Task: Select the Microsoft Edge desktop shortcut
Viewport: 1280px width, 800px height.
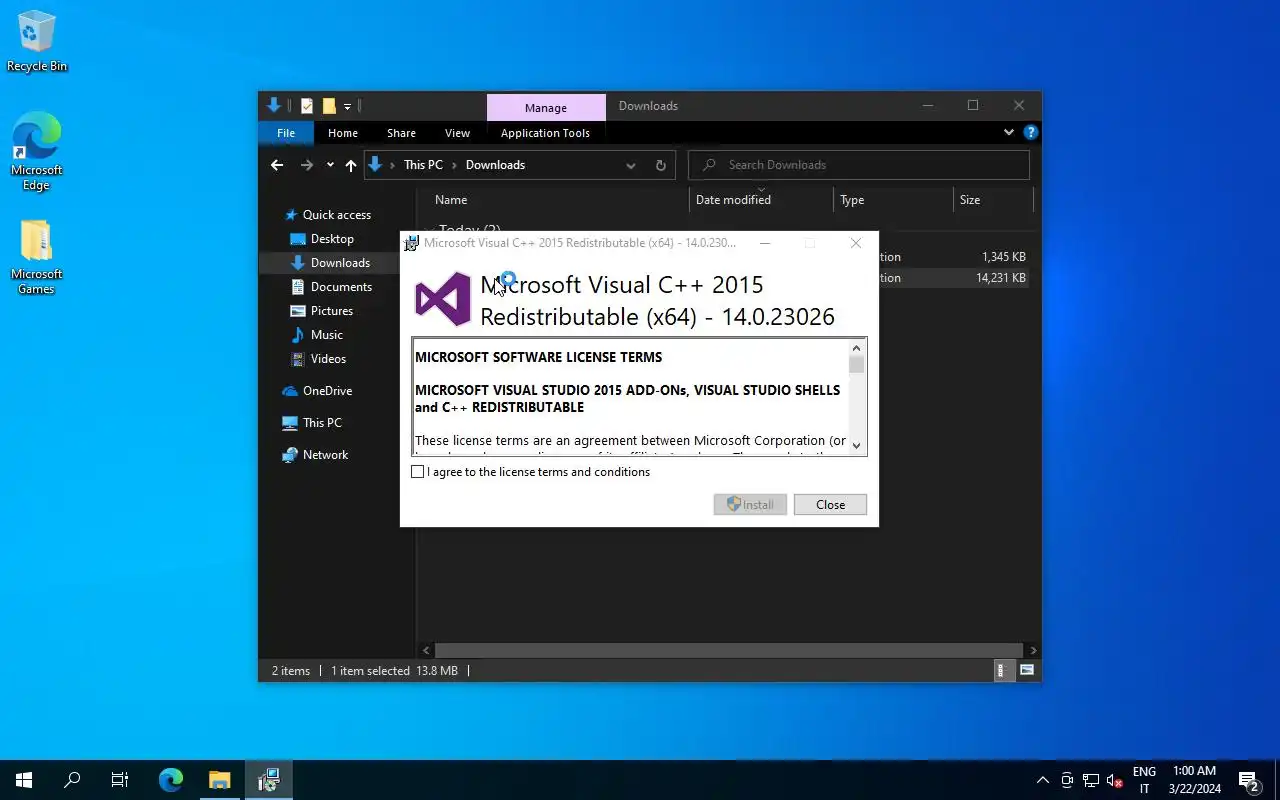Action: tap(37, 151)
